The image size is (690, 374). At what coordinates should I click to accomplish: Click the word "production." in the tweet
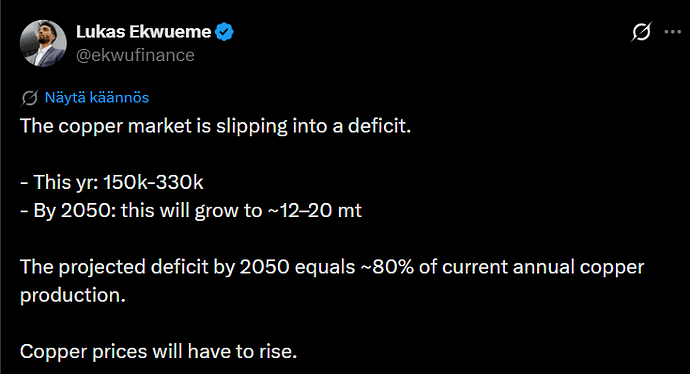pyautogui.click(x=73, y=295)
